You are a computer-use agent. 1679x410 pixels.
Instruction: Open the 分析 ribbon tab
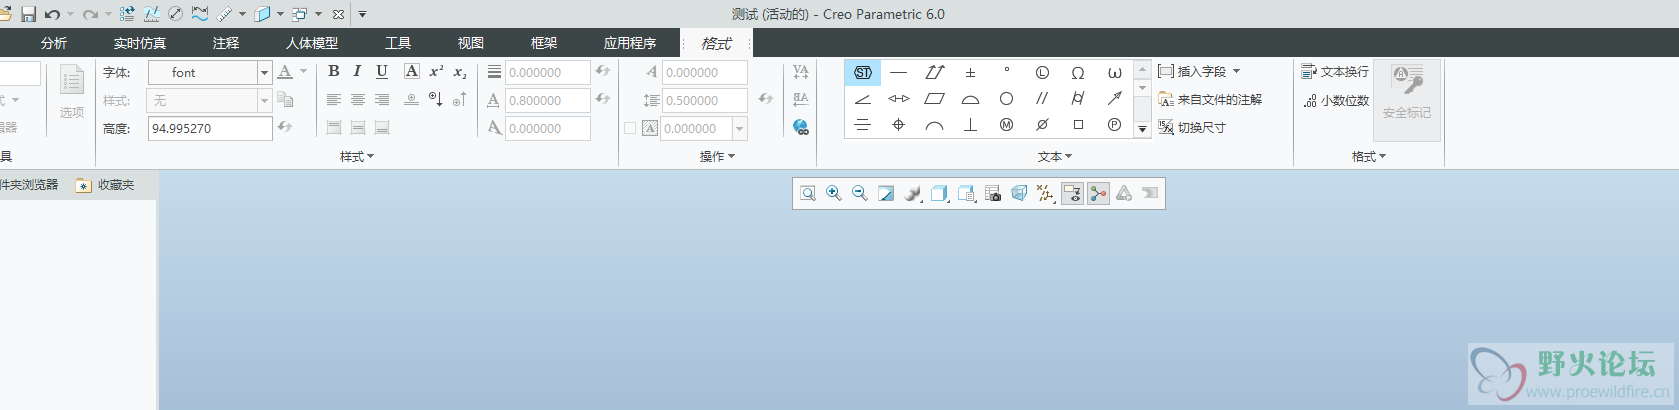pyautogui.click(x=54, y=43)
